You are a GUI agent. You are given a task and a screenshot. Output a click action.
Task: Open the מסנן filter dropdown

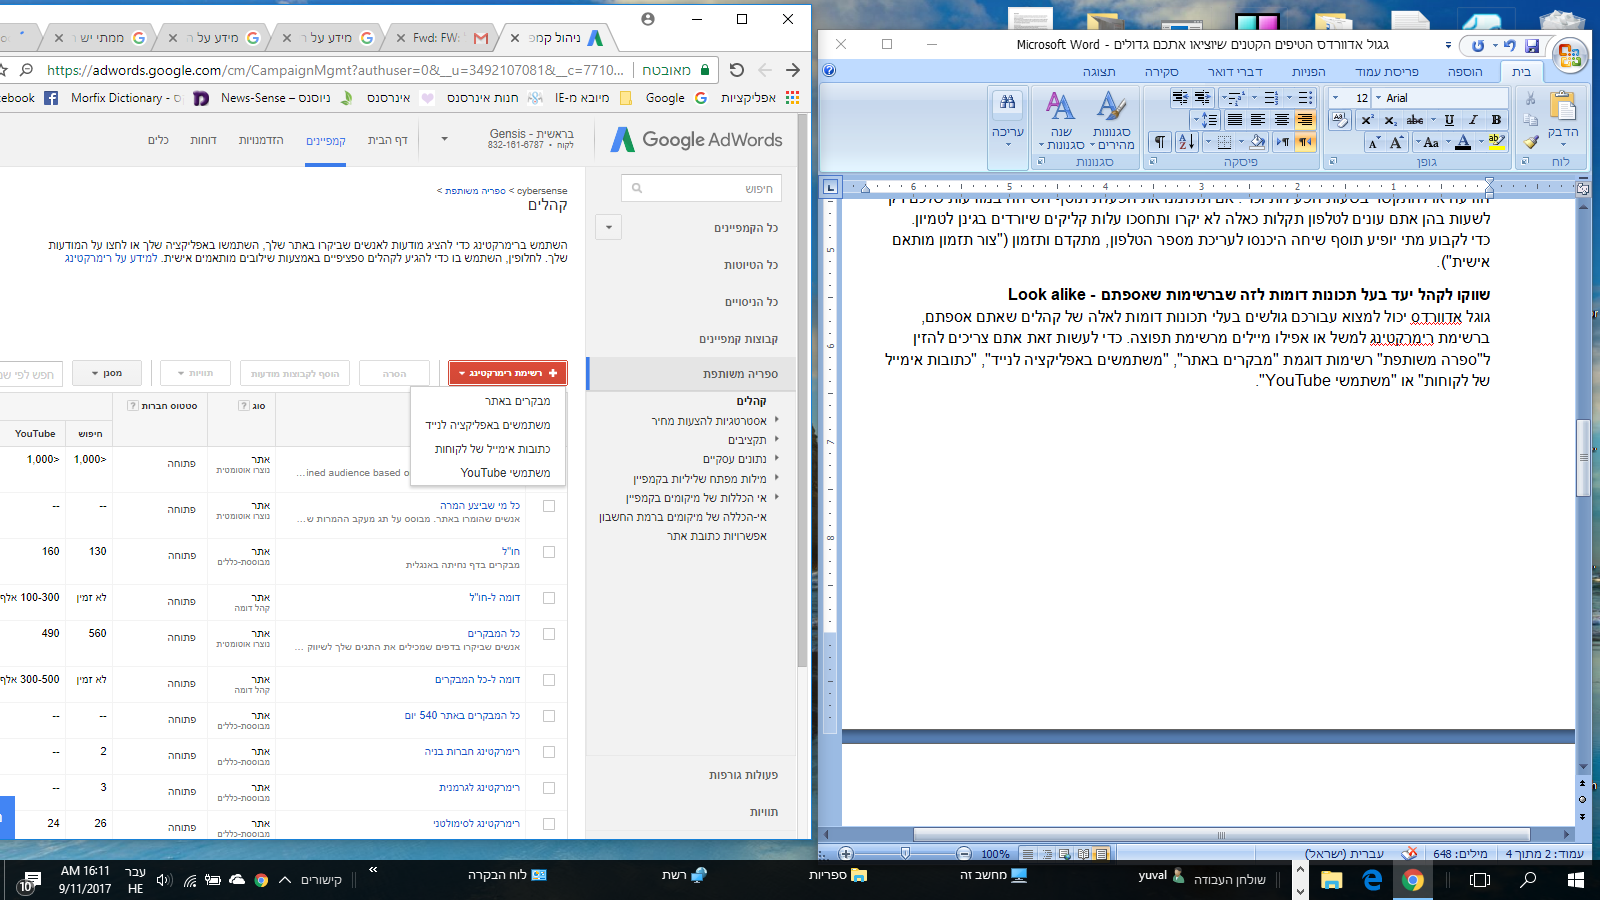click(106, 373)
